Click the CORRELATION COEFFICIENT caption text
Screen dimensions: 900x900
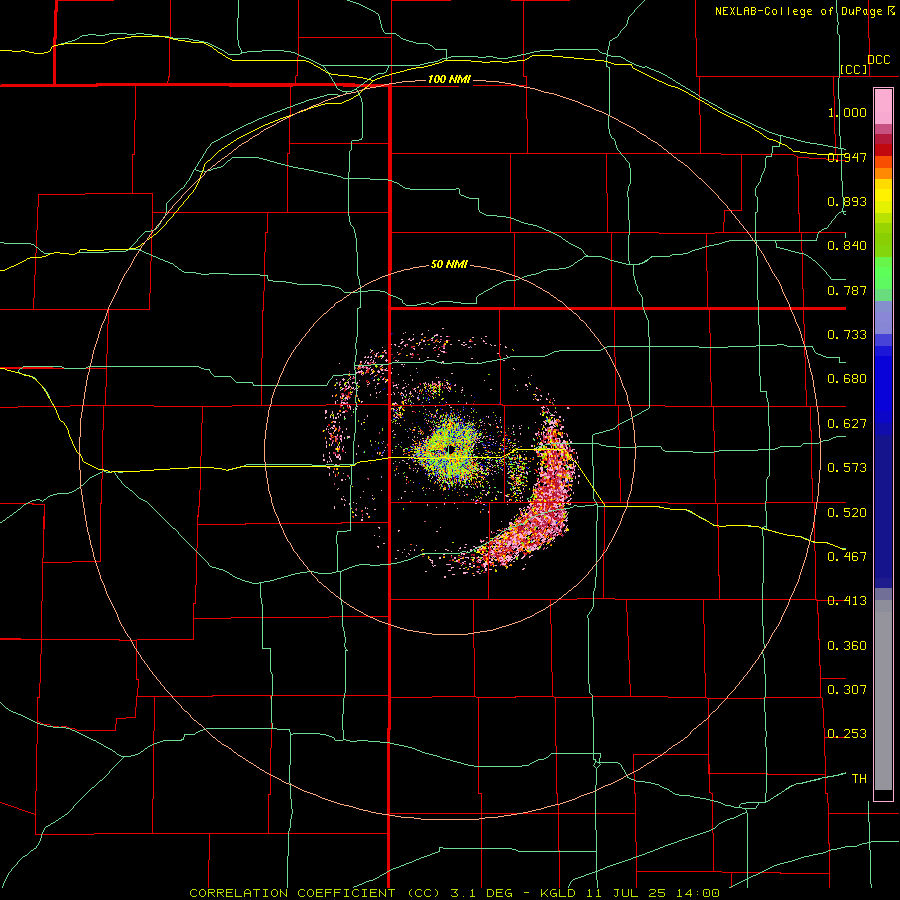pyautogui.click(x=292, y=893)
